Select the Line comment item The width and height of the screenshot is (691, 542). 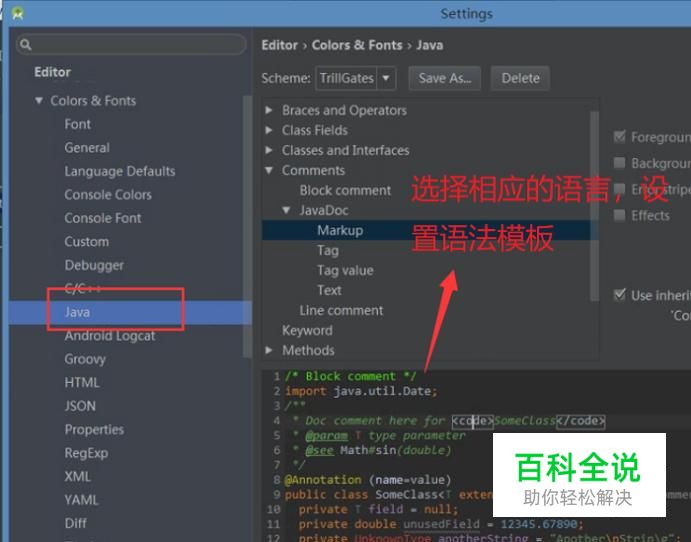pyautogui.click(x=341, y=311)
